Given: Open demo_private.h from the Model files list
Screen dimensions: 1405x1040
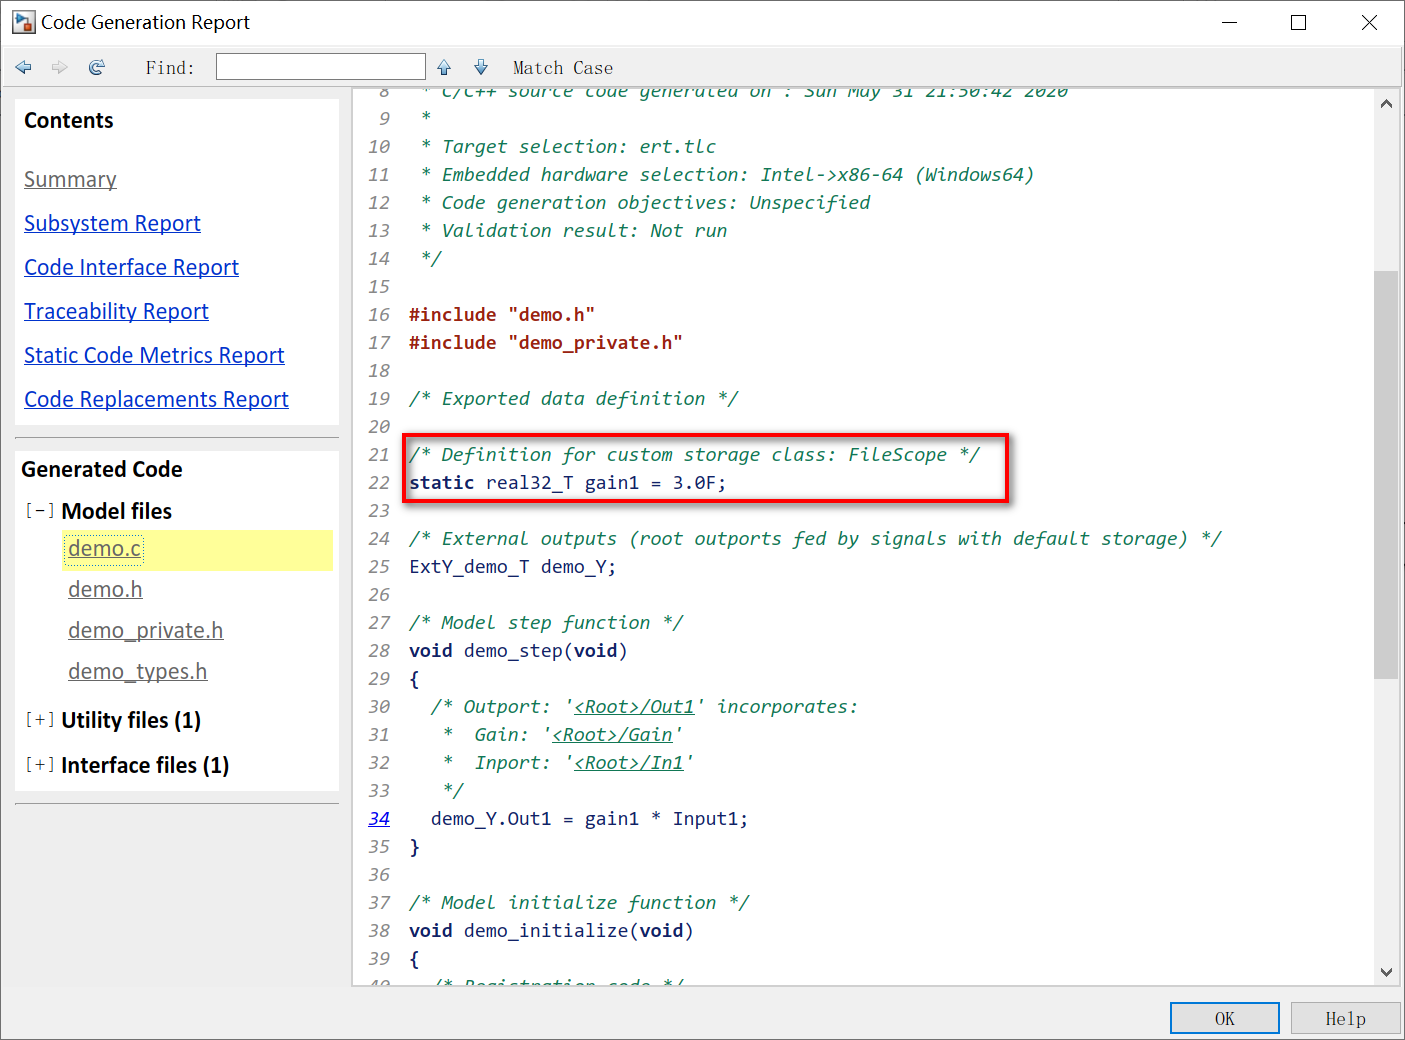Looking at the screenshot, I should pos(145,631).
